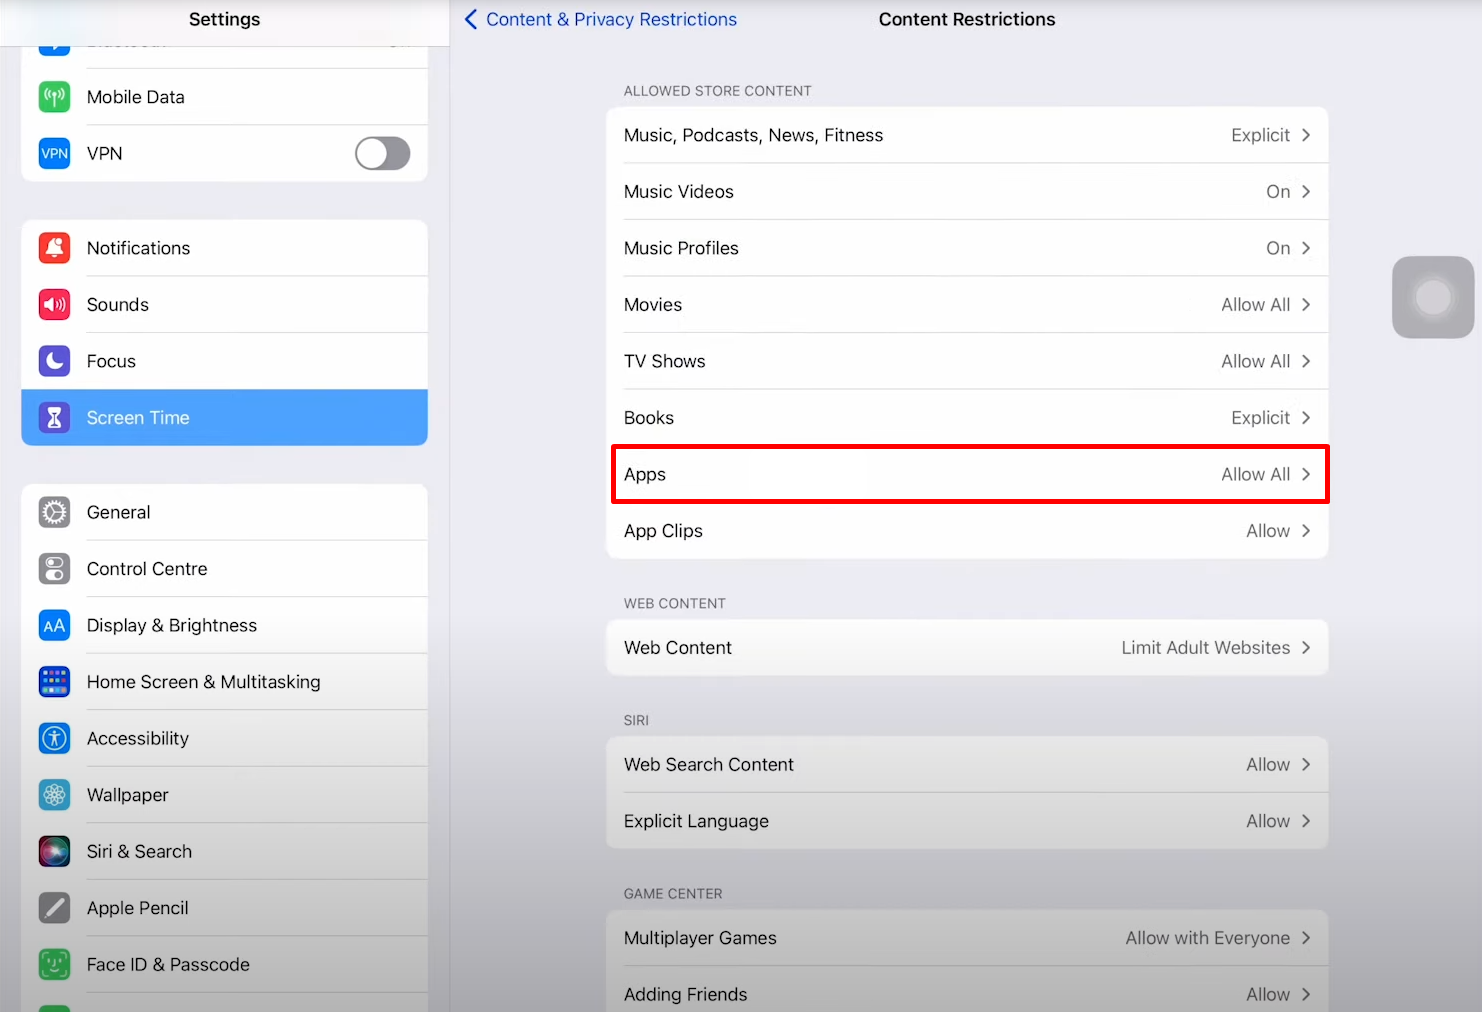Open Web Content Limit Adult Websites chevron

1305,648
